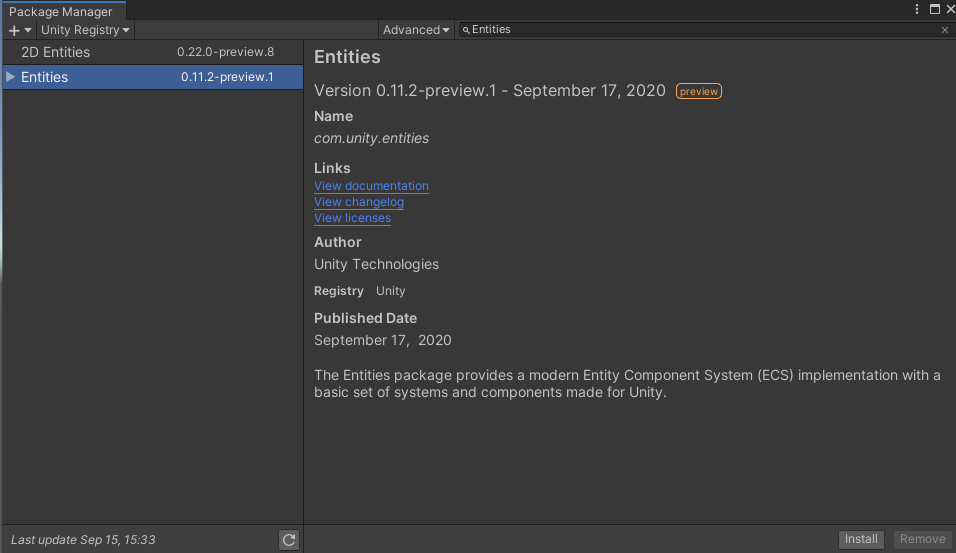
Task: Clear the Entities search text
Action: tap(944, 30)
